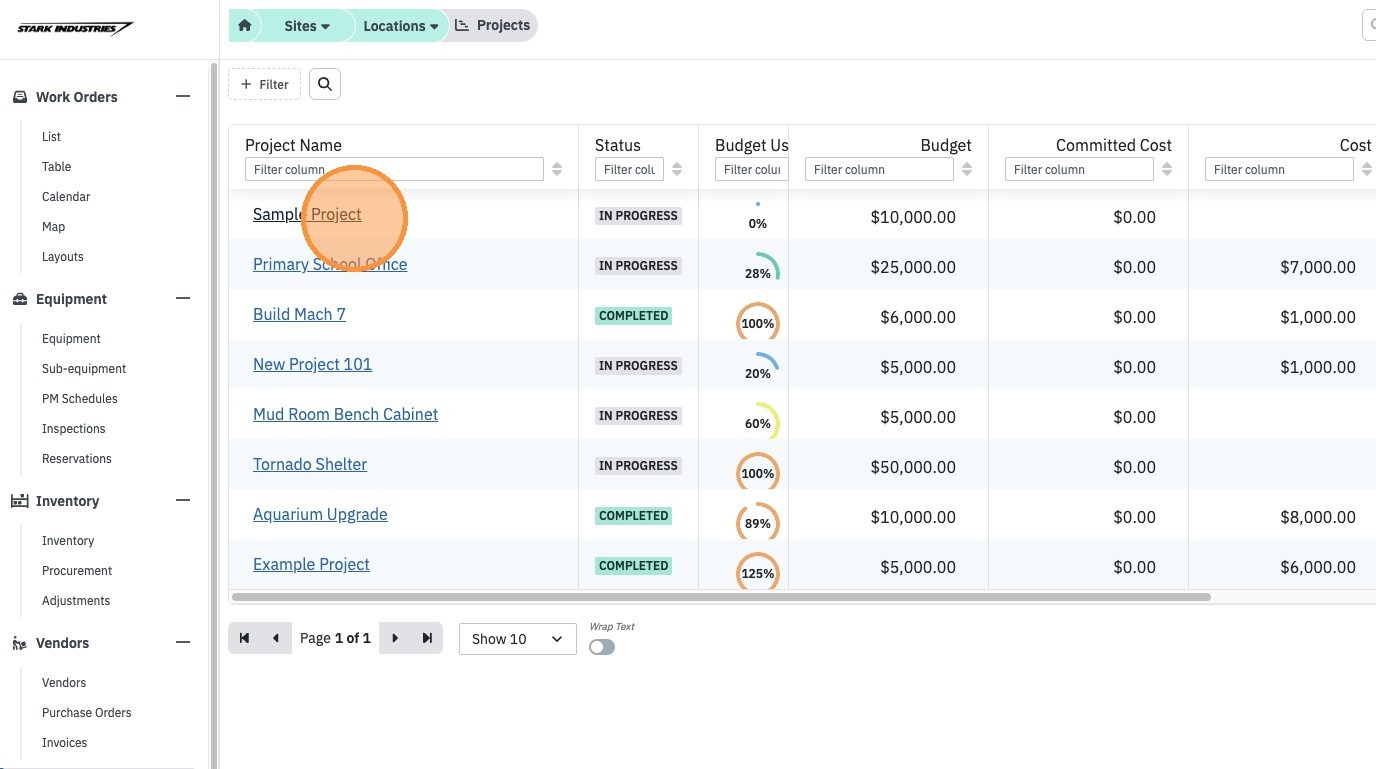Click the horizontal table scrollbar
The height and width of the screenshot is (769, 1376).
pyautogui.click(x=721, y=597)
